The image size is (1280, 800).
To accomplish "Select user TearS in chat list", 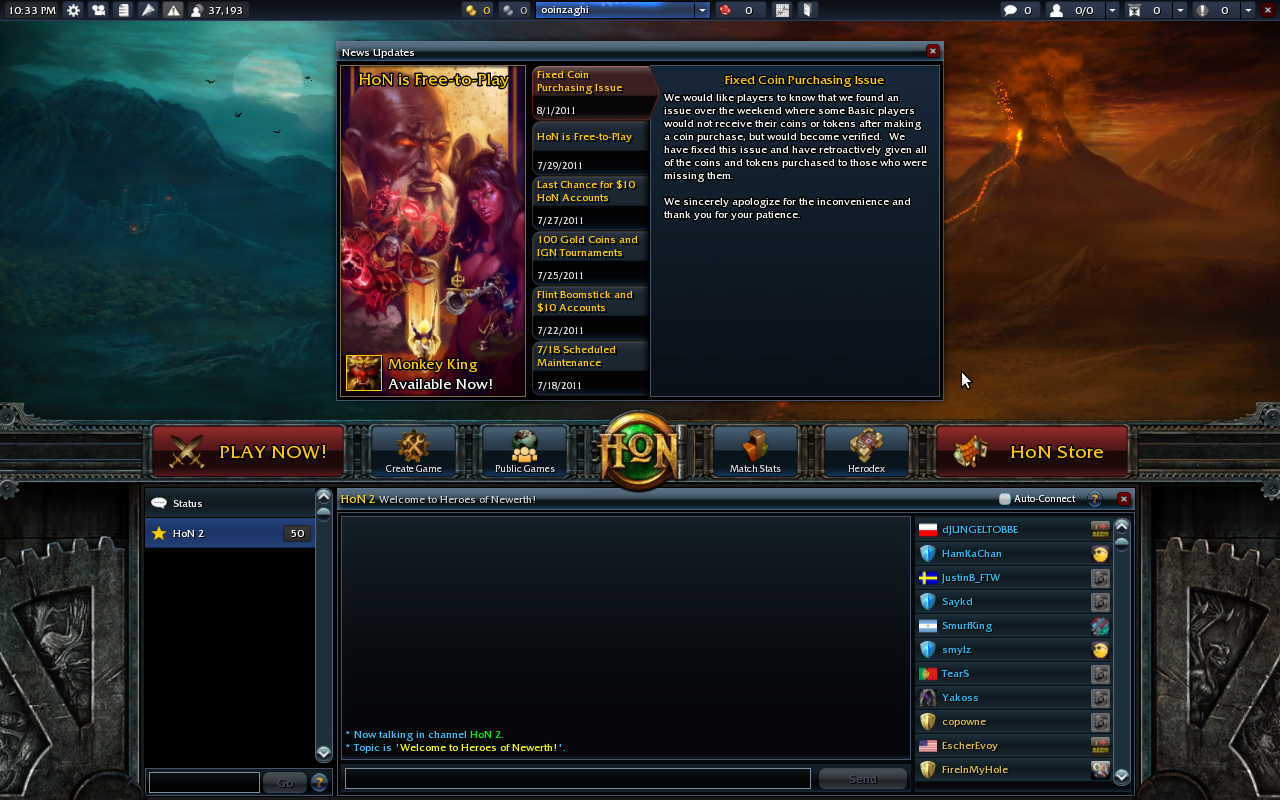I will (x=1013, y=674).
